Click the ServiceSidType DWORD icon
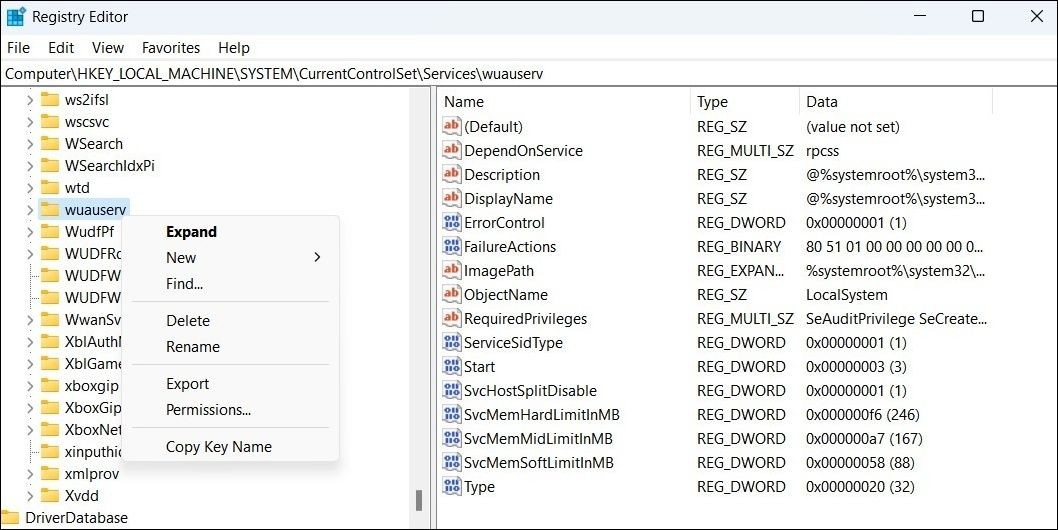1058x530 pixels. click(x=451, y=342)
